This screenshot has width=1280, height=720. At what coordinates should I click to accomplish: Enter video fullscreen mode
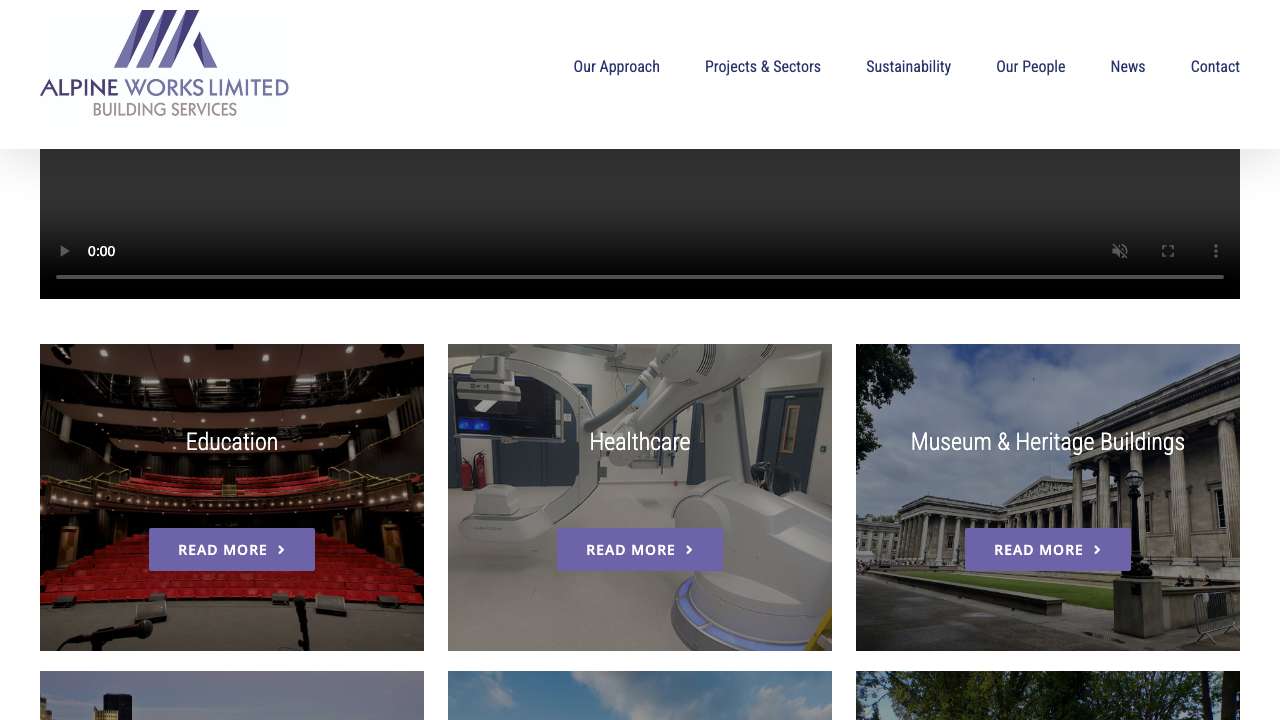1168,251
